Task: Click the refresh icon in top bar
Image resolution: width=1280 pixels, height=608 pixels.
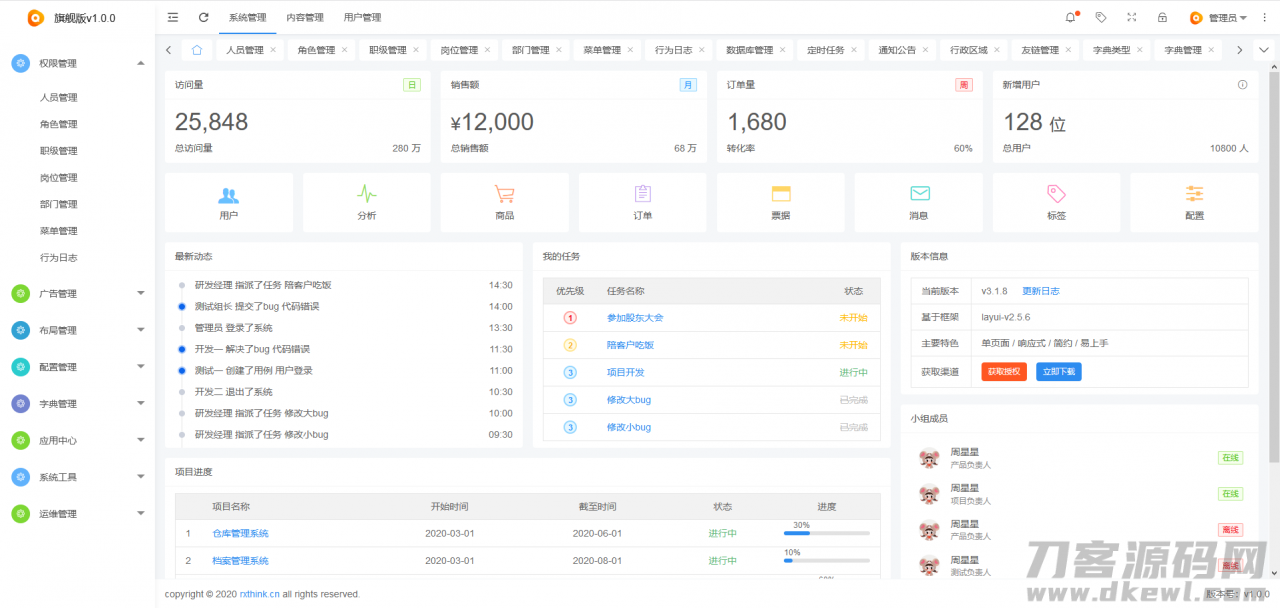Action: point(204,17)
